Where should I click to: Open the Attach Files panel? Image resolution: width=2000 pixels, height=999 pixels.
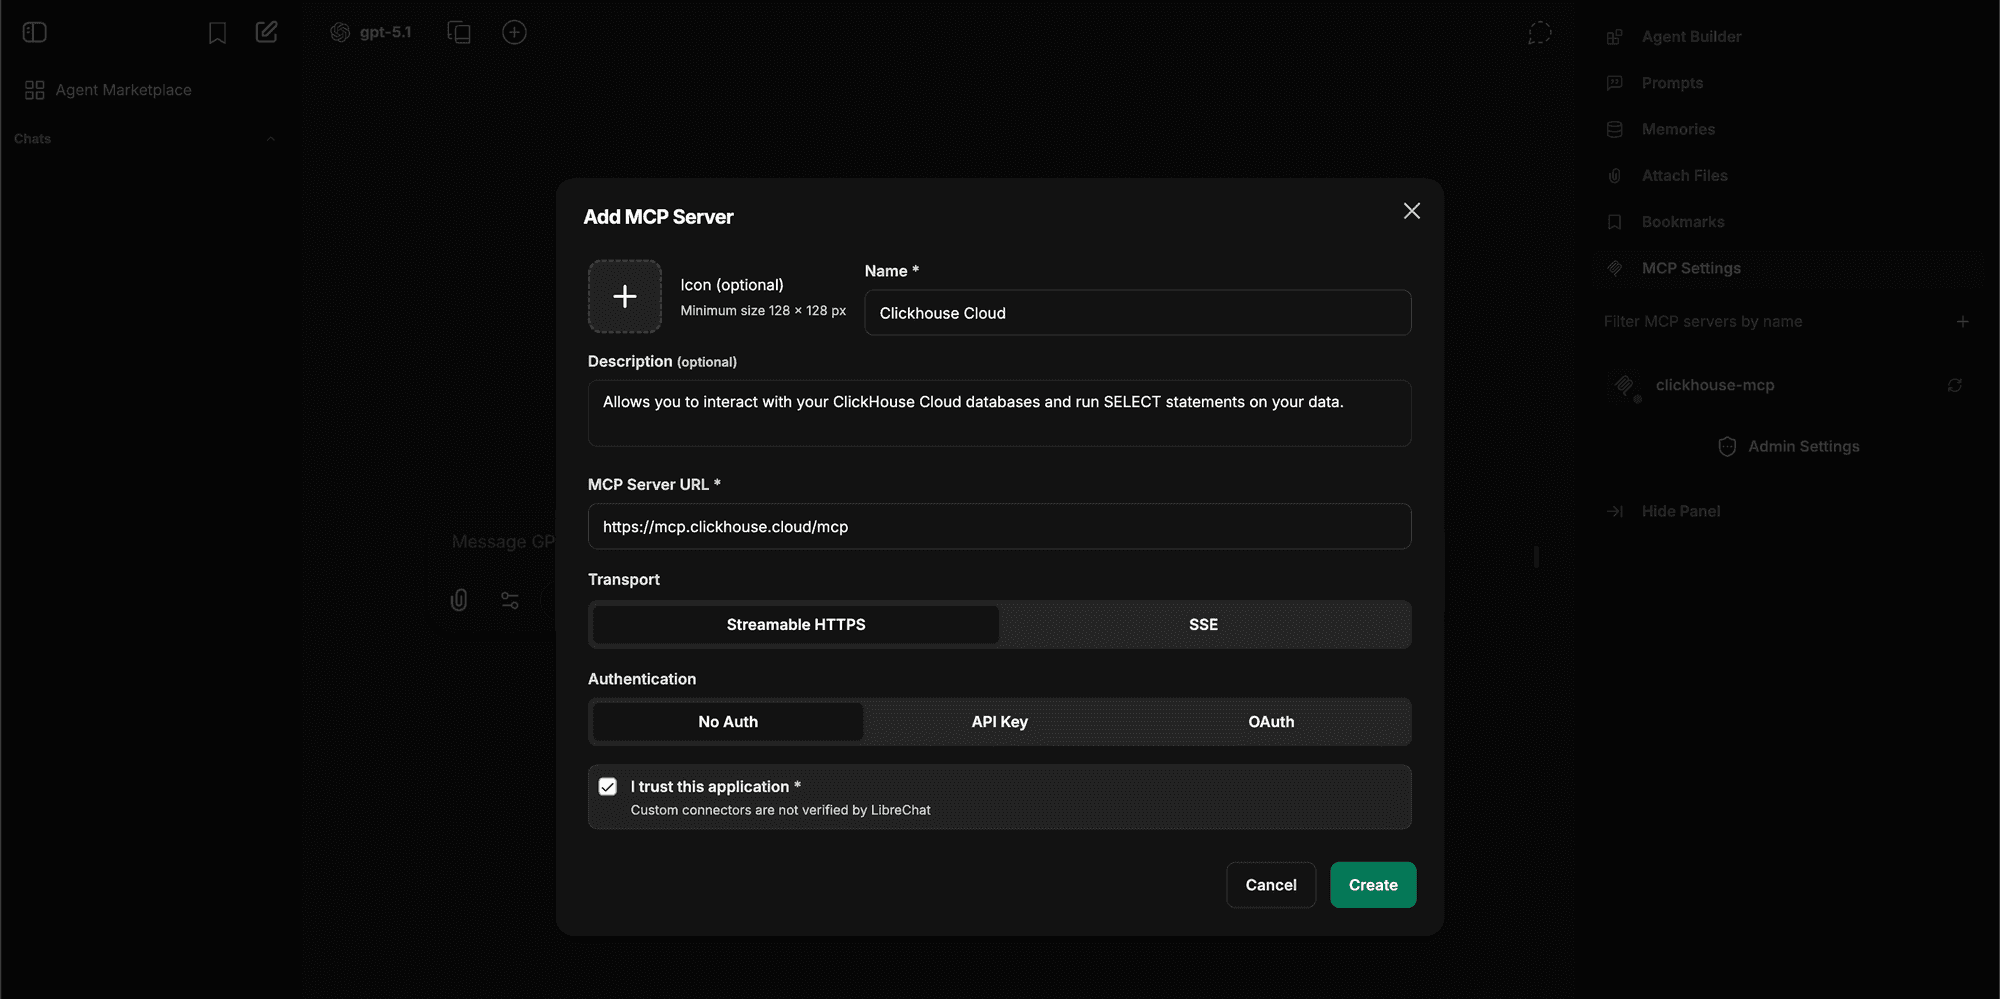1685,176
